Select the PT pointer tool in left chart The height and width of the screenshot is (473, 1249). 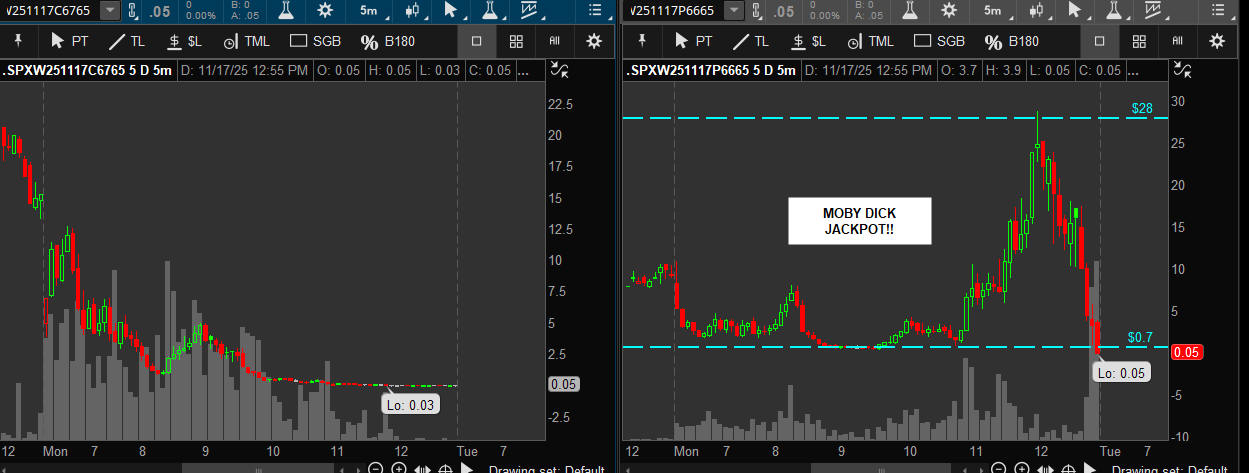[x=72, y=41]
